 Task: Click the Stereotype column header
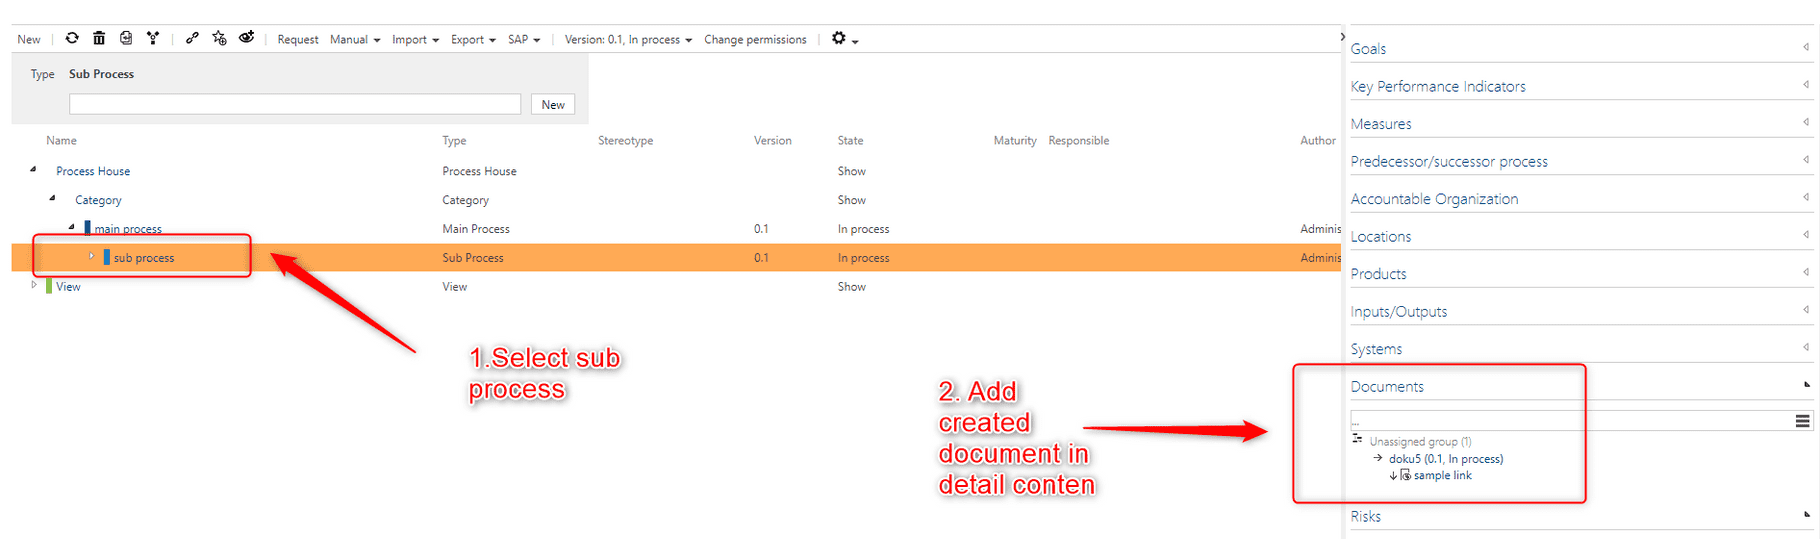point(625,140)
